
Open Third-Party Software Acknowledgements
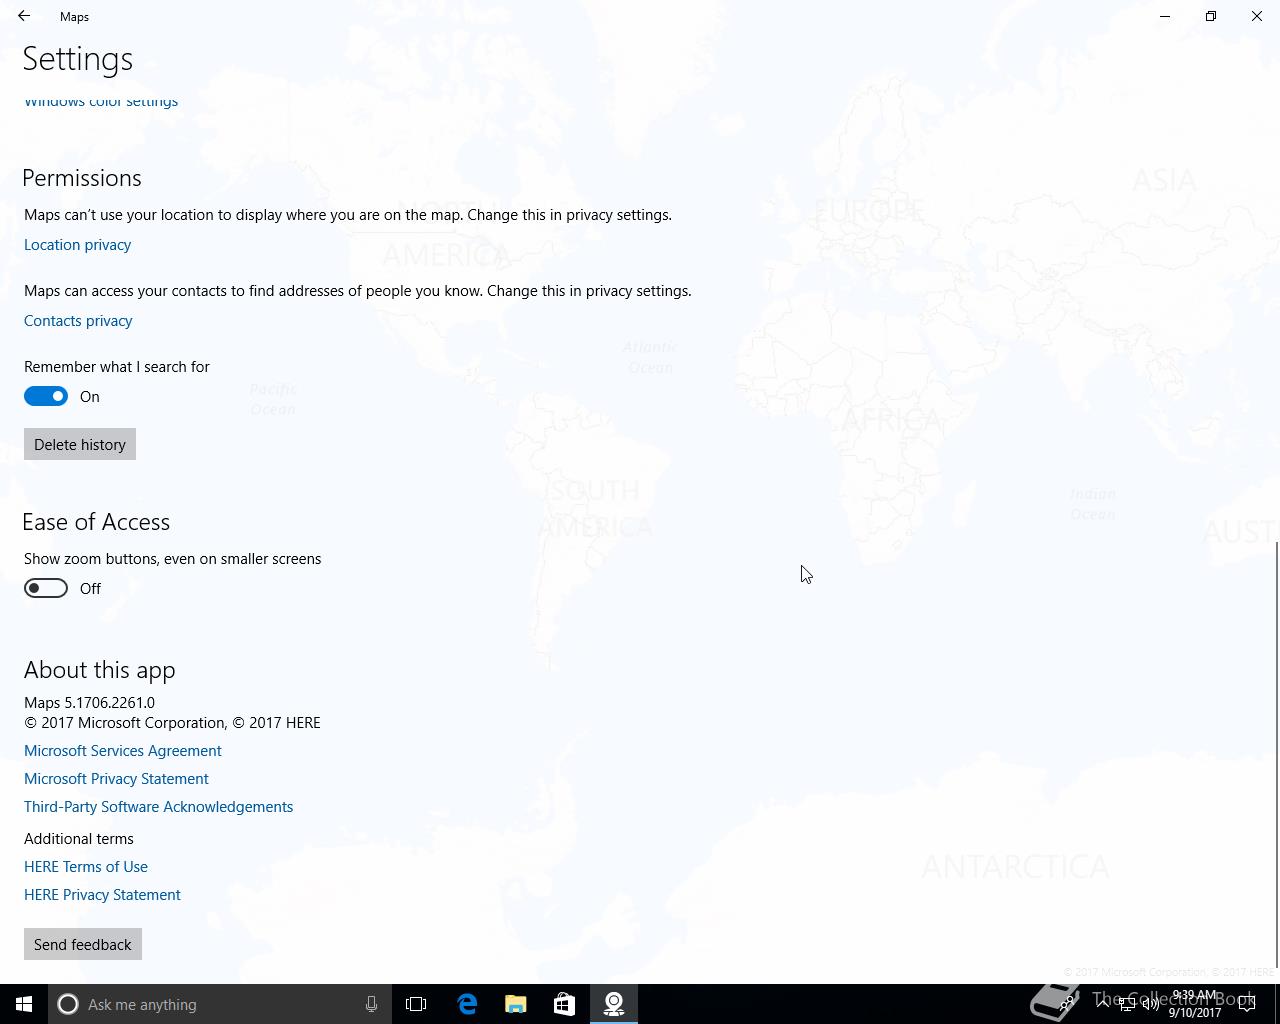point(158,806)
